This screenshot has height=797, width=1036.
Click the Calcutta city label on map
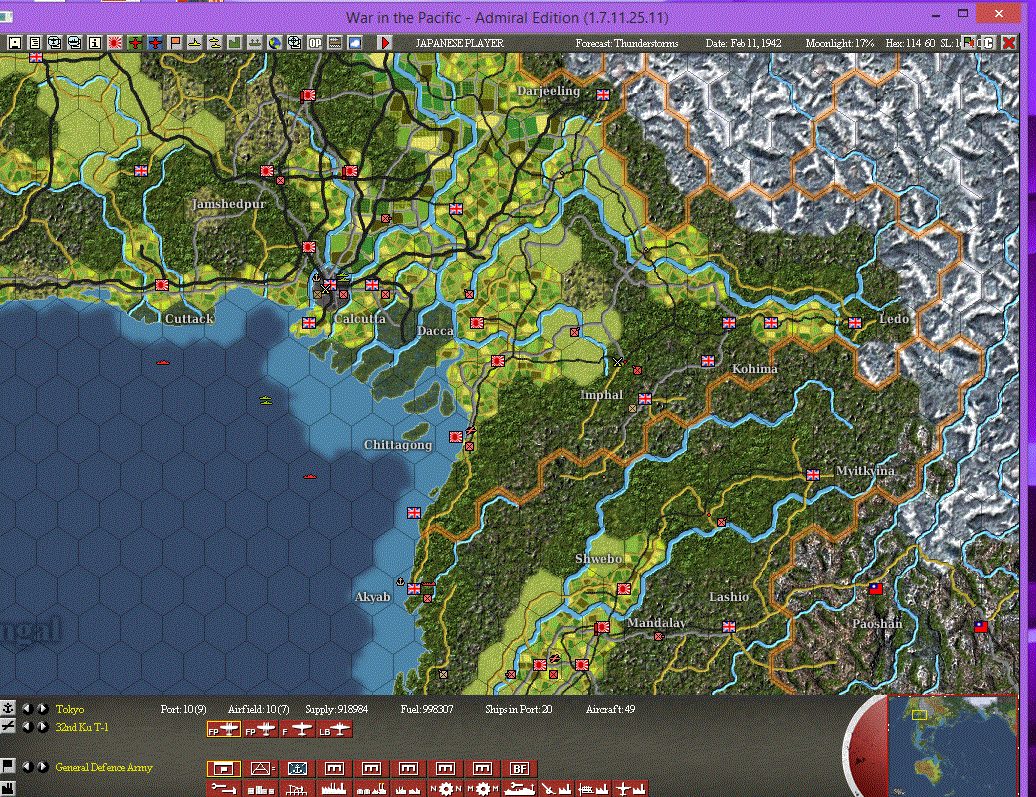click(x=359, y=319)
